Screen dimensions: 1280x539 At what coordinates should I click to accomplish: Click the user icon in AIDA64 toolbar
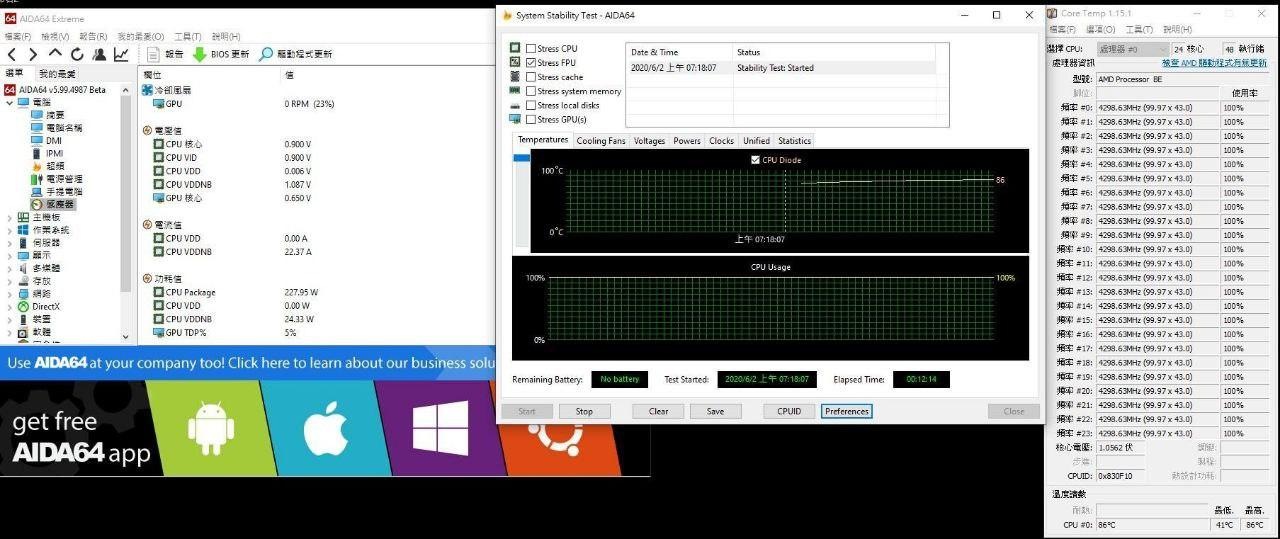tap(99, 54)
